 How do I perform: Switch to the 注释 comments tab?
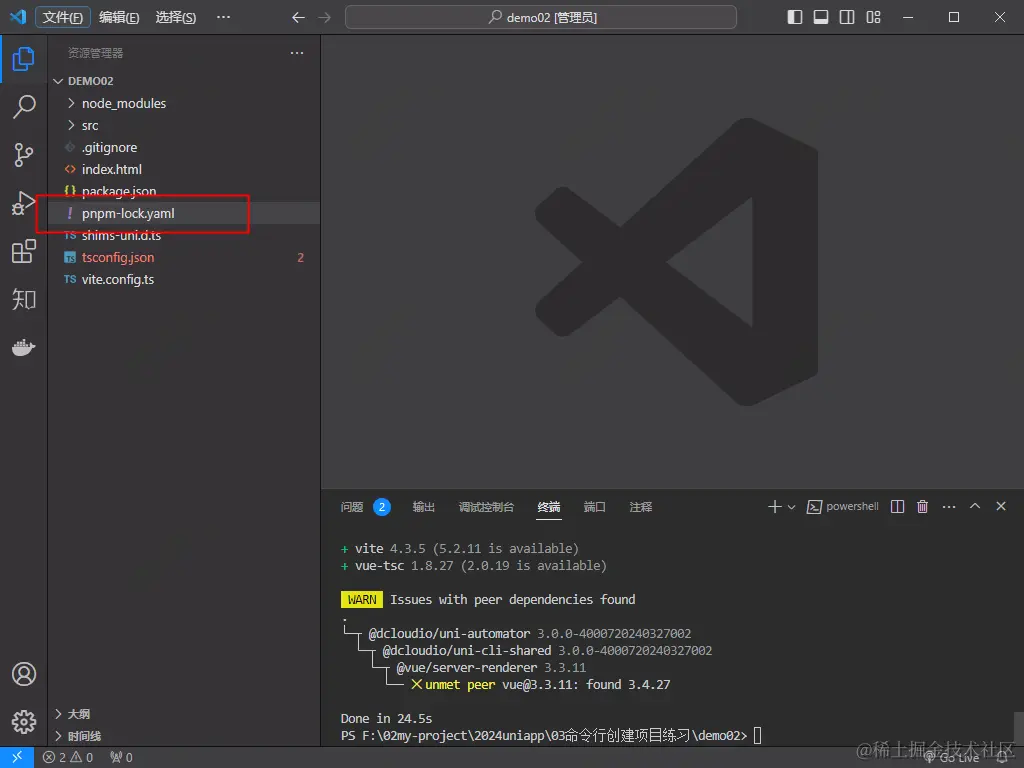pos(641,507)
